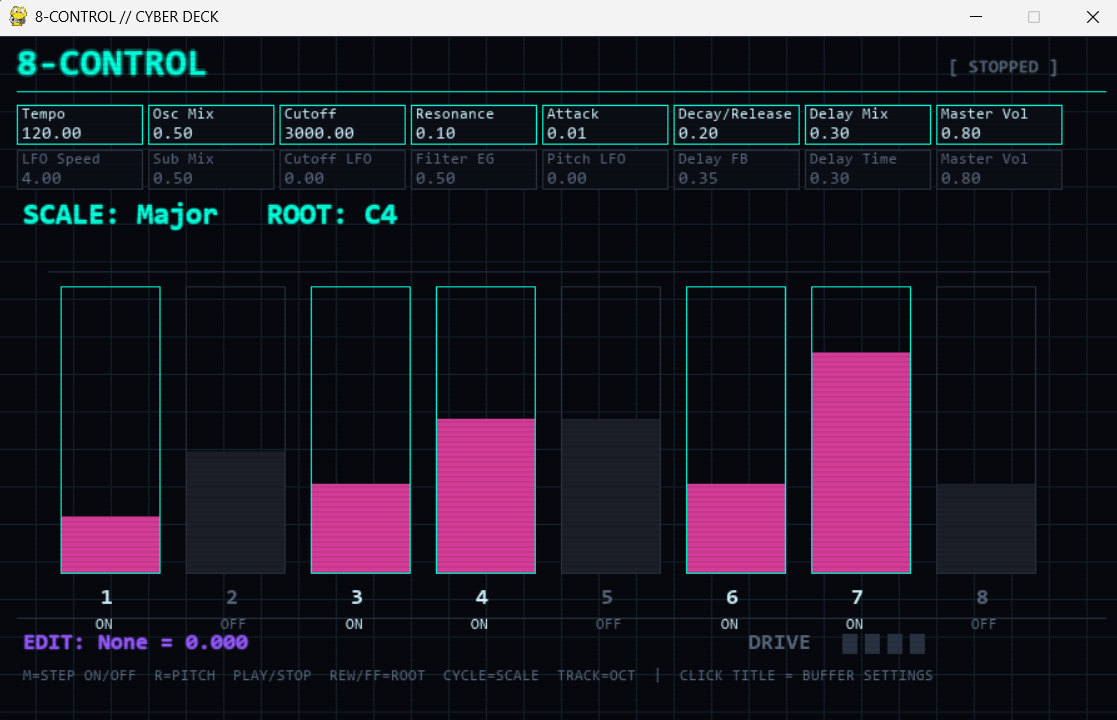Select the Decay/Release parameter box
The width and height of the screenshot is (1117, 720).
pyautogui.click(x=736, y=125)
